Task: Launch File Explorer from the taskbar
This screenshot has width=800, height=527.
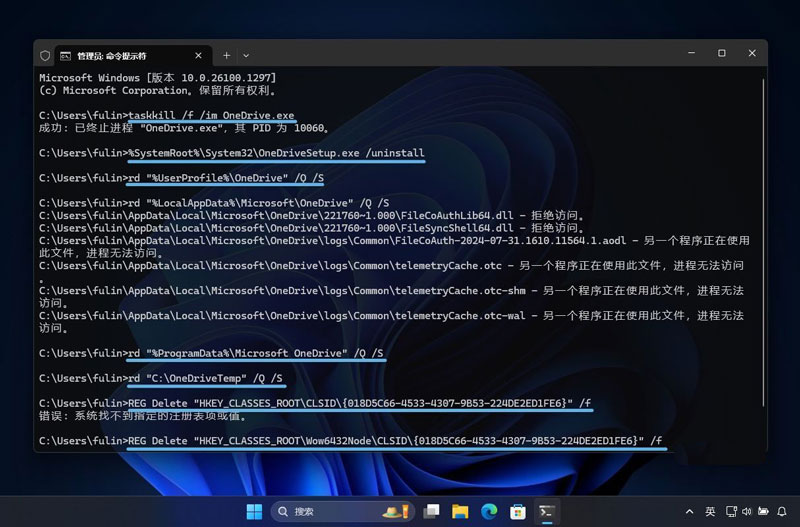Action: (460, 511)
